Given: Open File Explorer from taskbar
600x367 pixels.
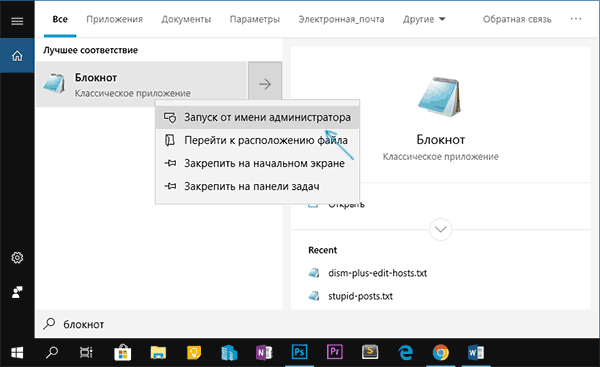Looking at the screenshot, I should click(x=158, y=352).
